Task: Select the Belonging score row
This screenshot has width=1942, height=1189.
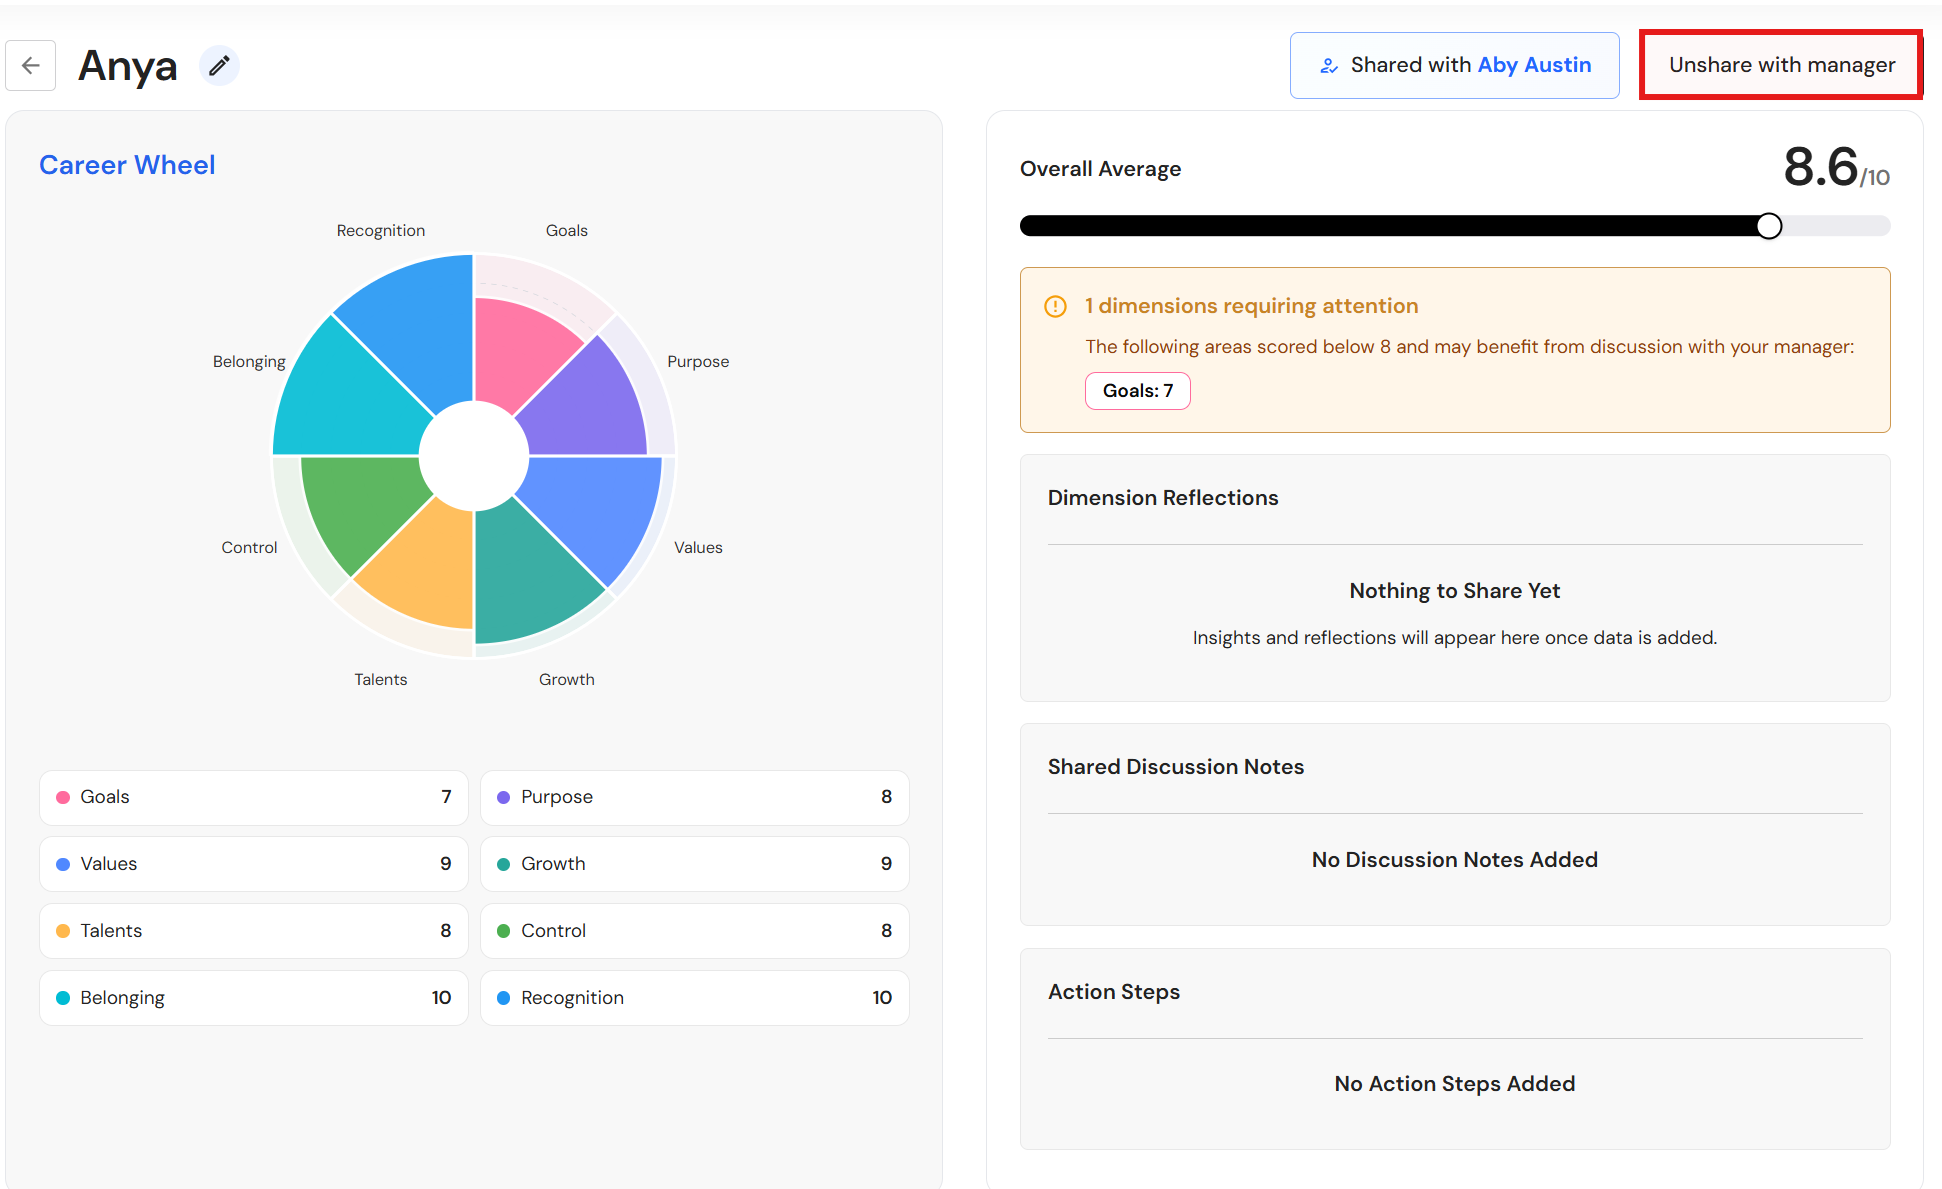Action: [254, 998]
